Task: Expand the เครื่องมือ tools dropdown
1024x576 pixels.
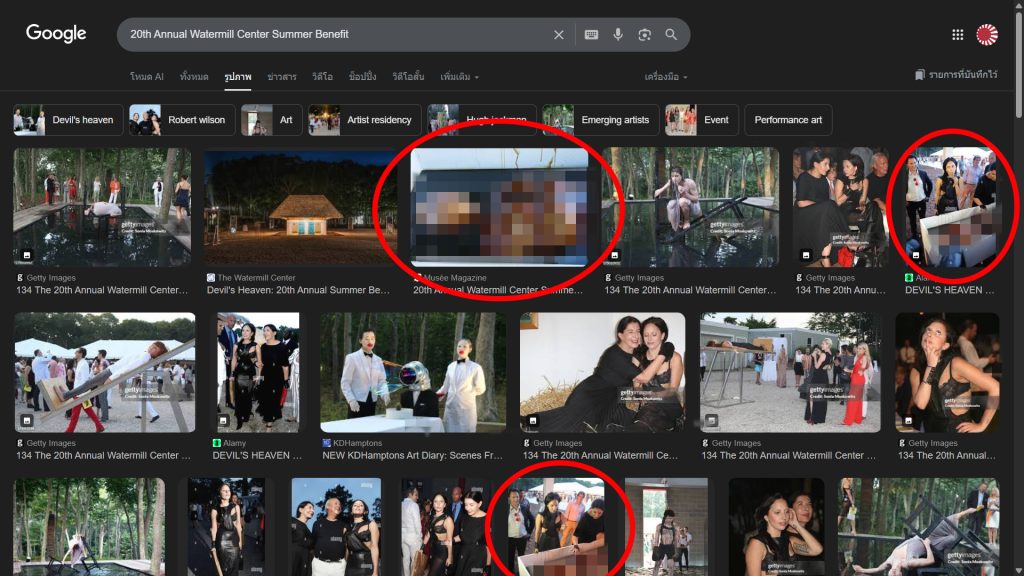Action: [666, 77]
